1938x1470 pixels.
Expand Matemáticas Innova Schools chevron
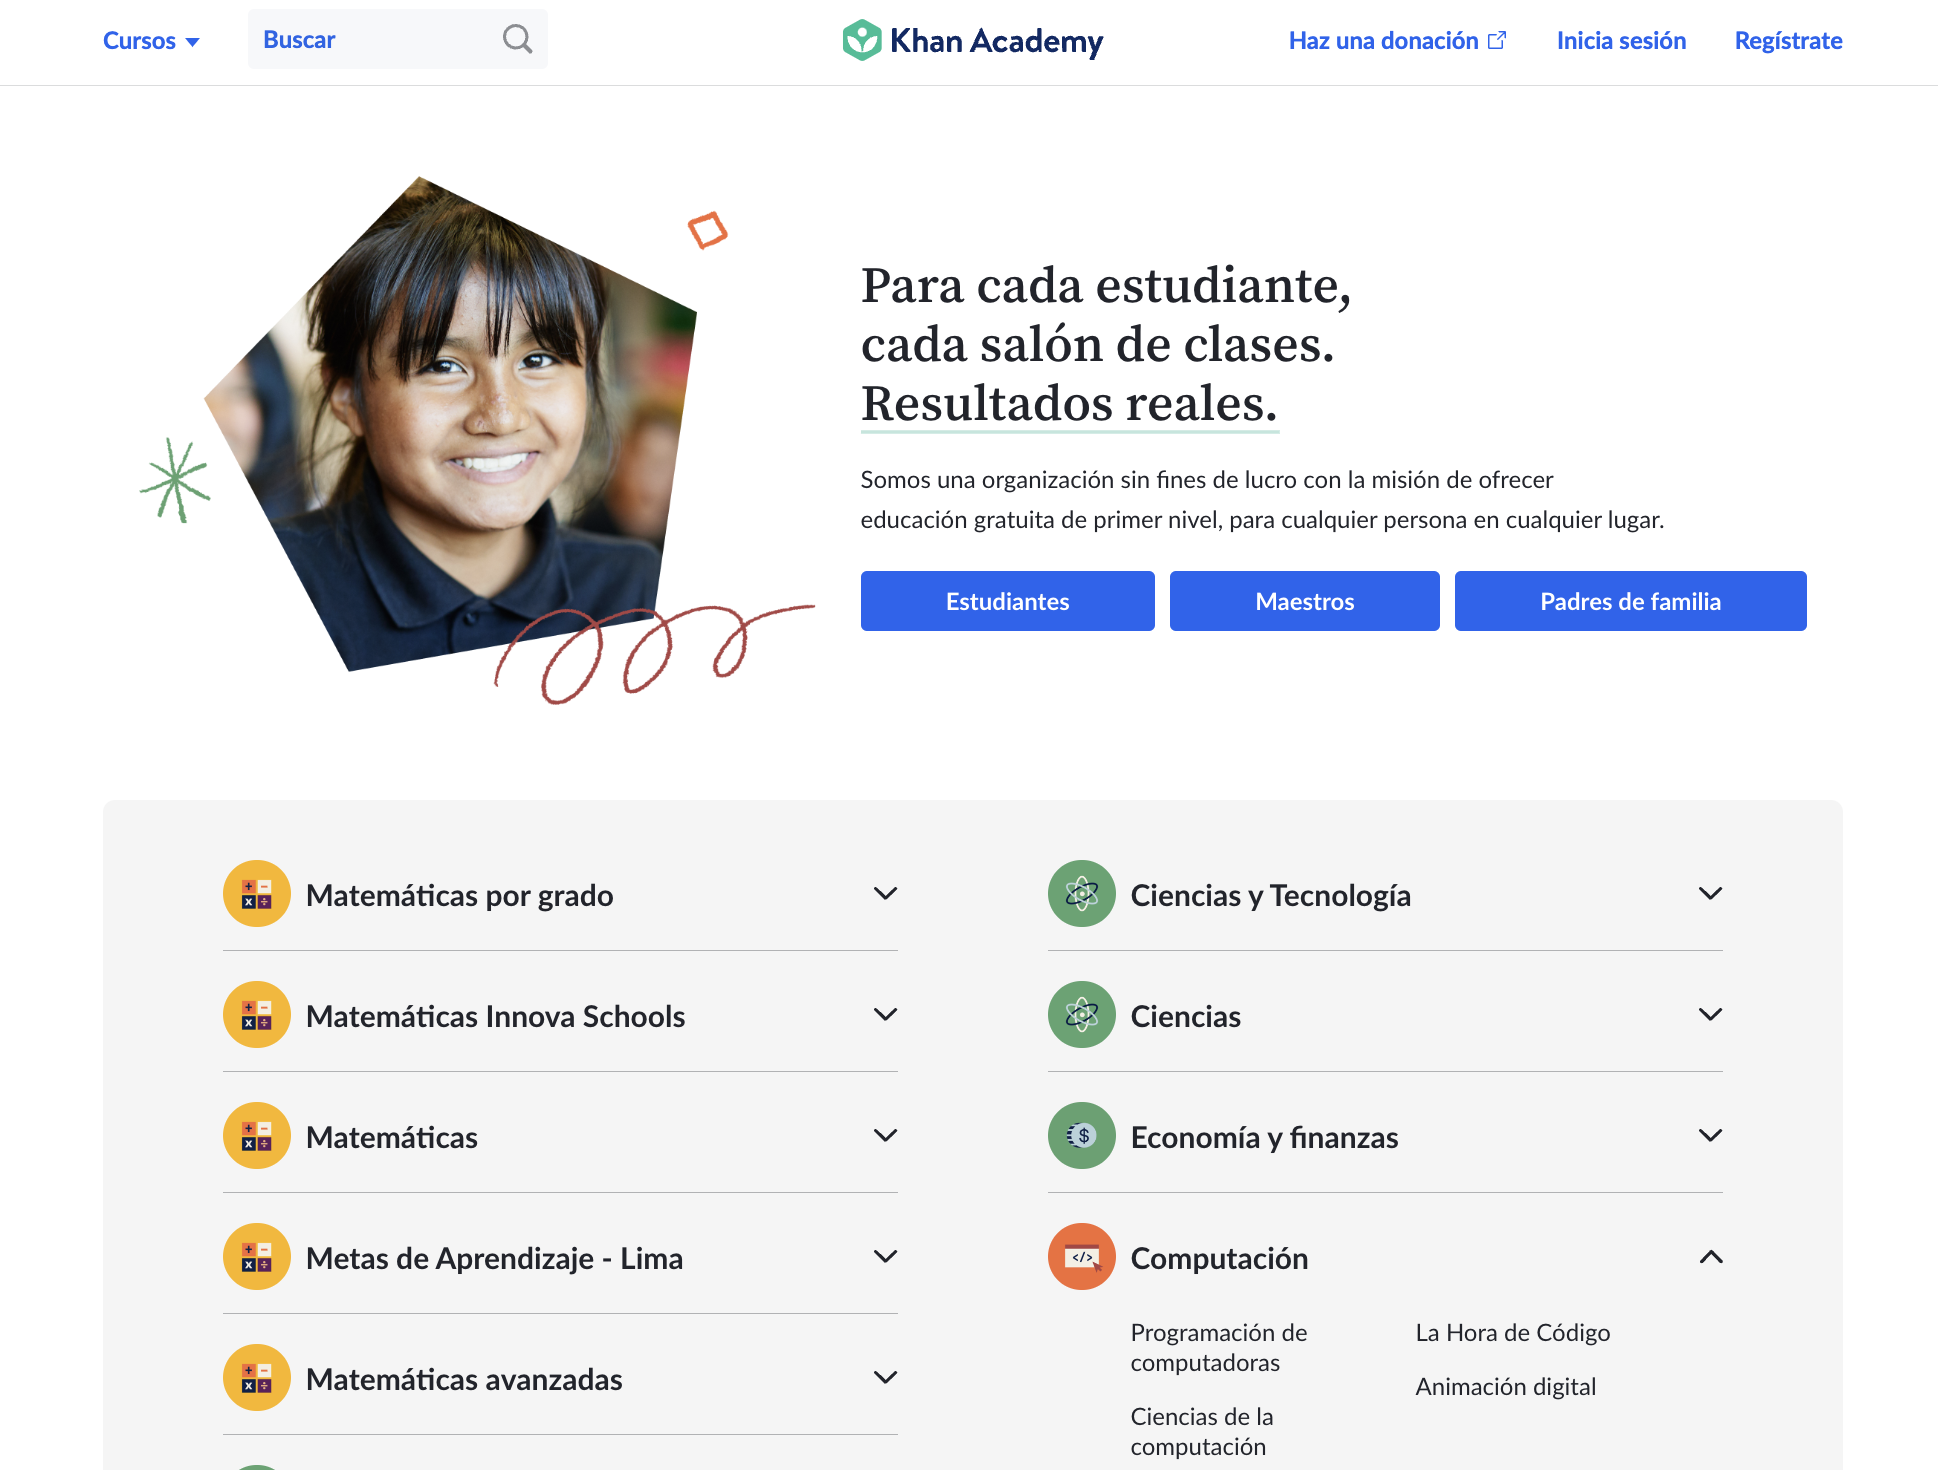click(x=885, y=1015)
